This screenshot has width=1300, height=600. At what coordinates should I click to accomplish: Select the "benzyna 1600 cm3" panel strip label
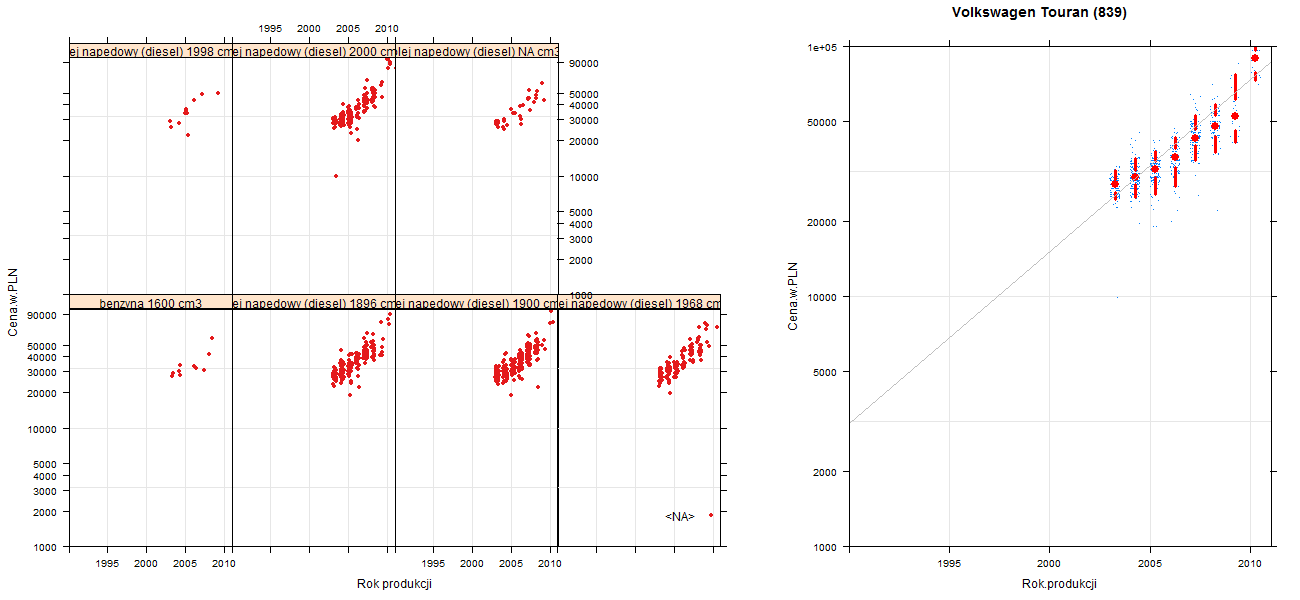tap(151, 303)
